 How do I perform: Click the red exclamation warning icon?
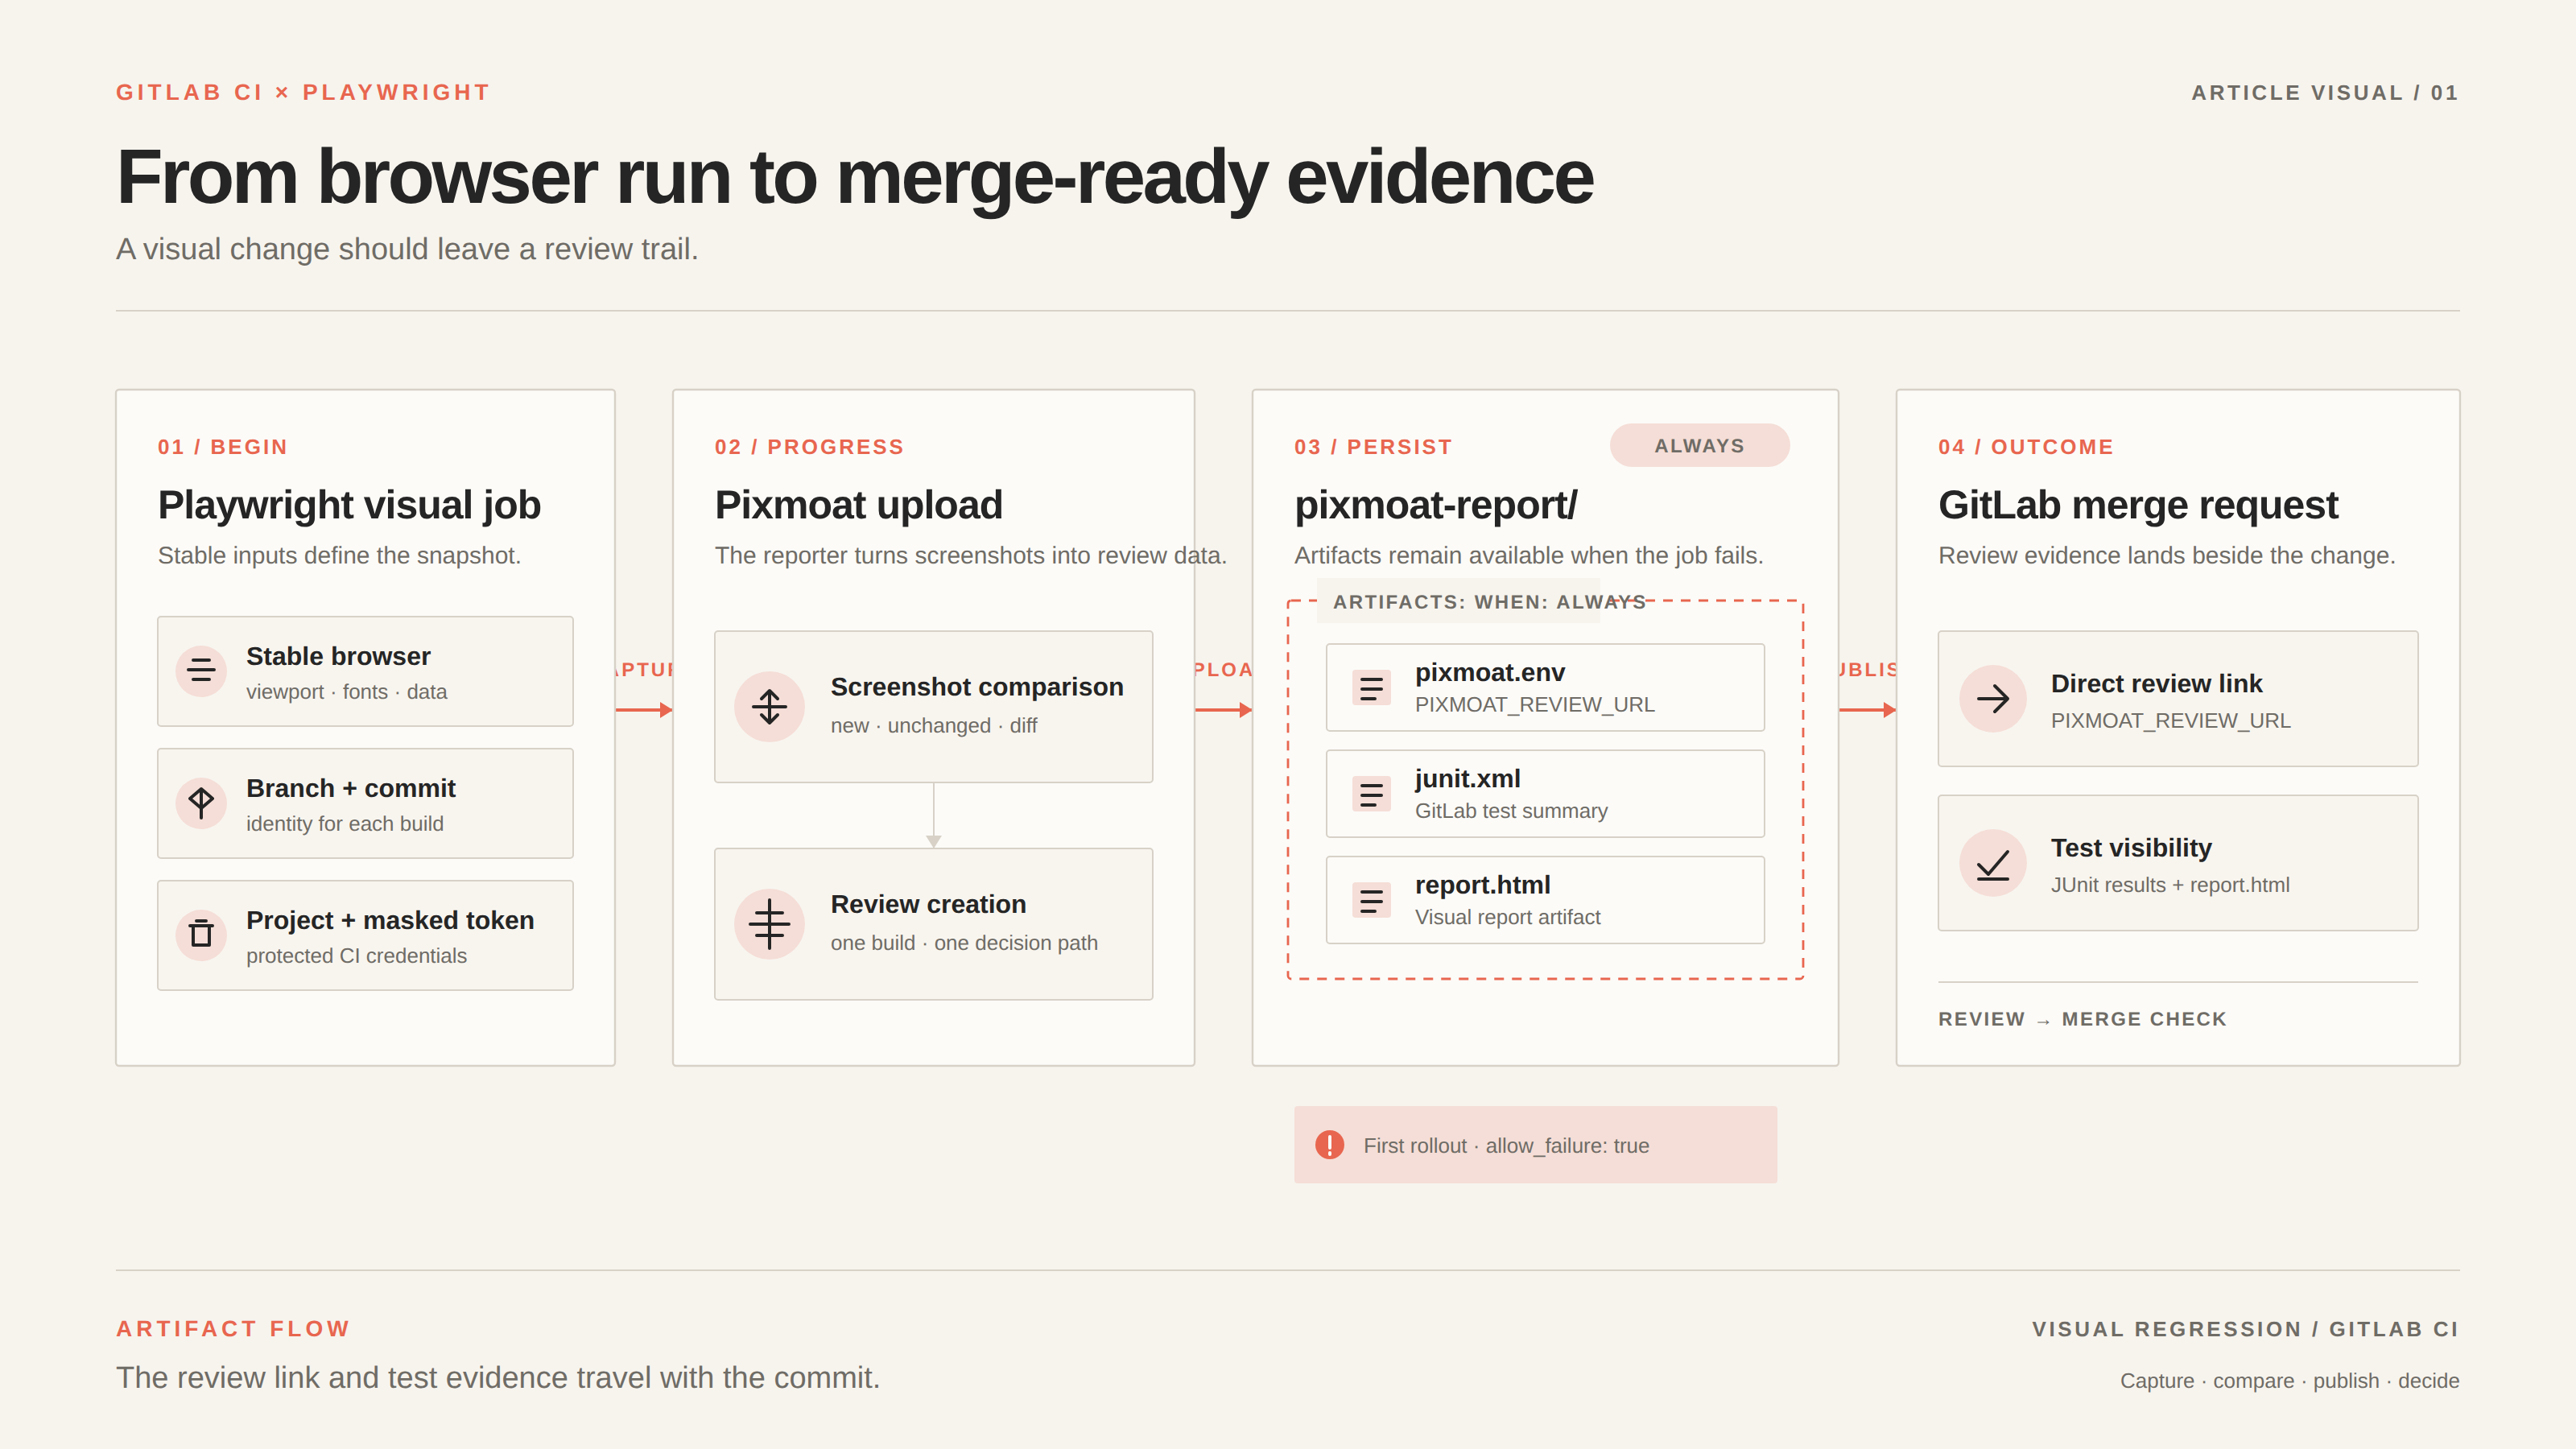[x=1329, y=1145]
